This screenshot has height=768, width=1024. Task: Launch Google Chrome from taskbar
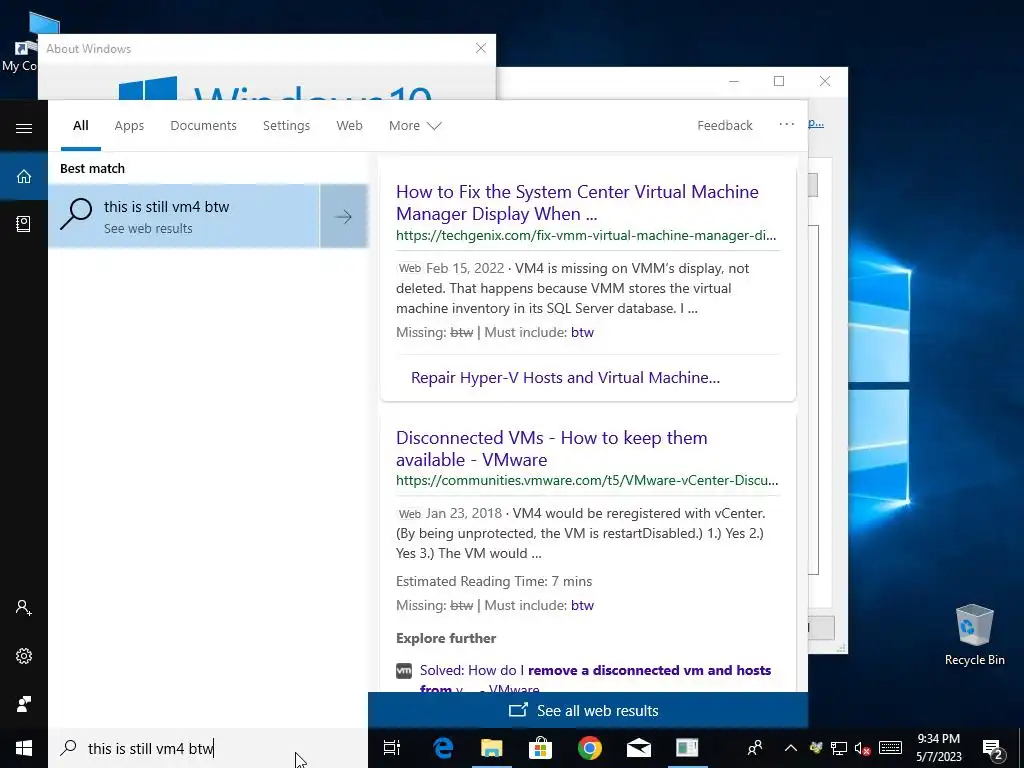tap(590, 748)
